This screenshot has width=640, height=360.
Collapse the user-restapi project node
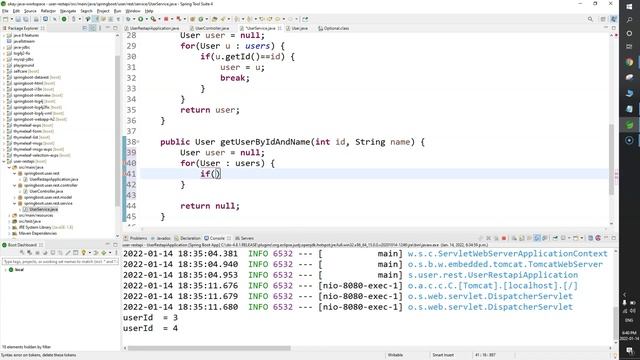(x=4, y=161)
